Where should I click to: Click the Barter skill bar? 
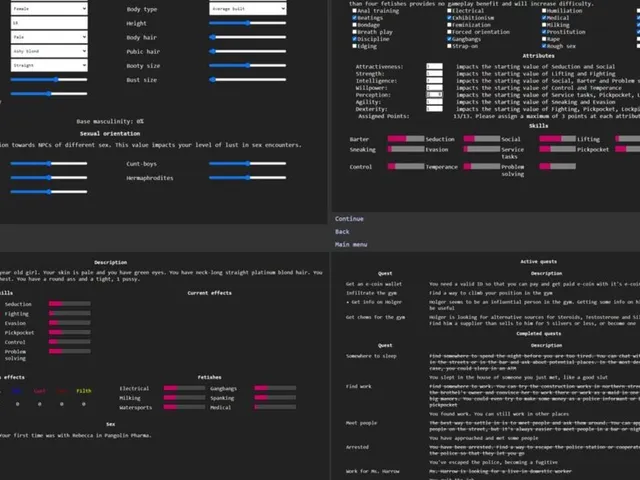[x=406, y=139]
